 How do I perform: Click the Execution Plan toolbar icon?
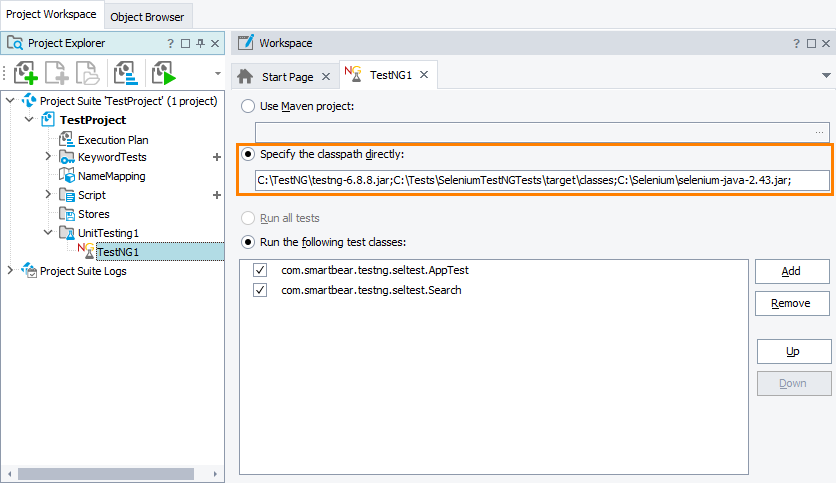tap(125, 73)
